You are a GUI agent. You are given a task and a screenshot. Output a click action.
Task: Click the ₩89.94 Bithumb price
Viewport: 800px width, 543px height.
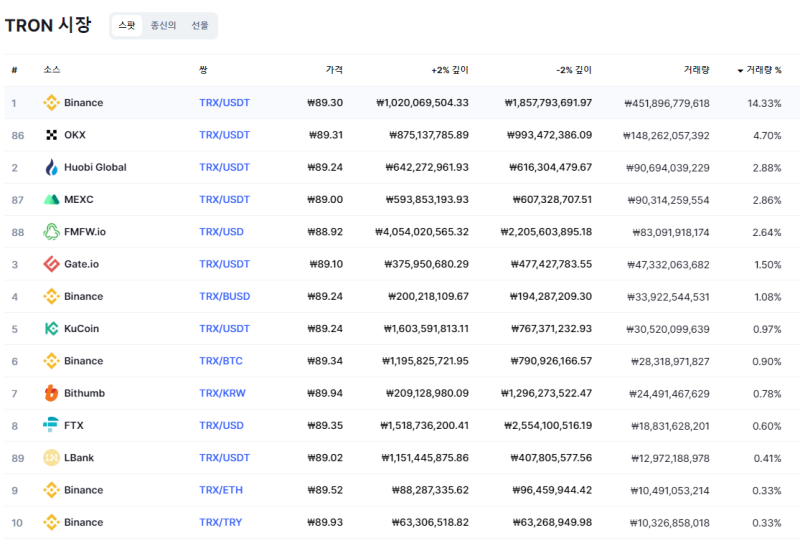pyautogui.click(x=325, y=393)
